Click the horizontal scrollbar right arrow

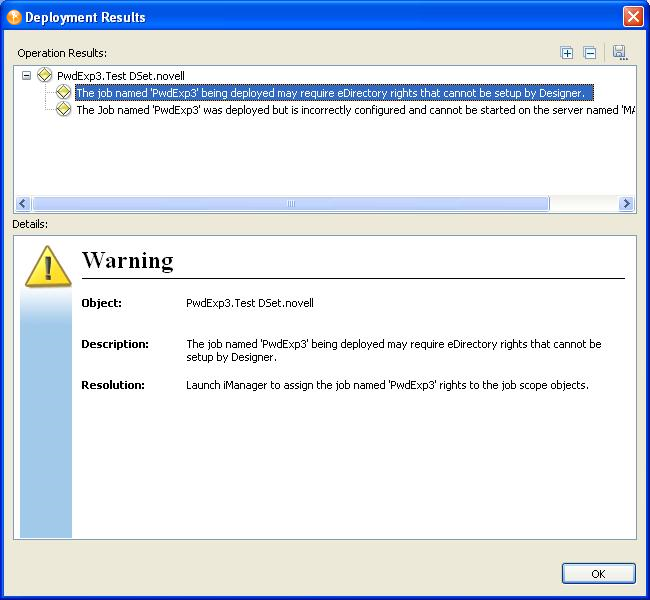point(626,204)
